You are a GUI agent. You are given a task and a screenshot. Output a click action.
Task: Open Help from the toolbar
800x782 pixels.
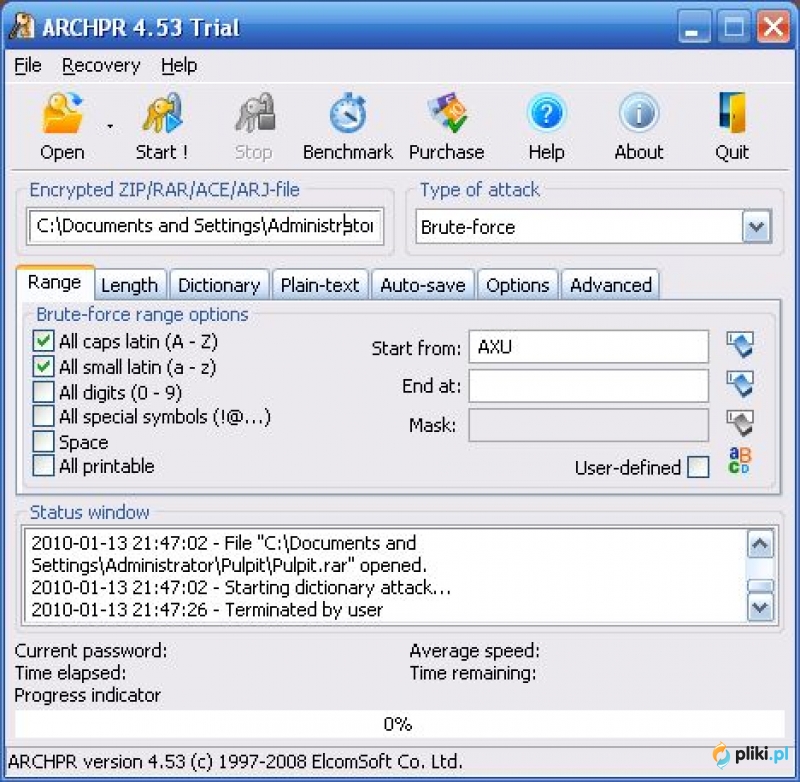546,127
